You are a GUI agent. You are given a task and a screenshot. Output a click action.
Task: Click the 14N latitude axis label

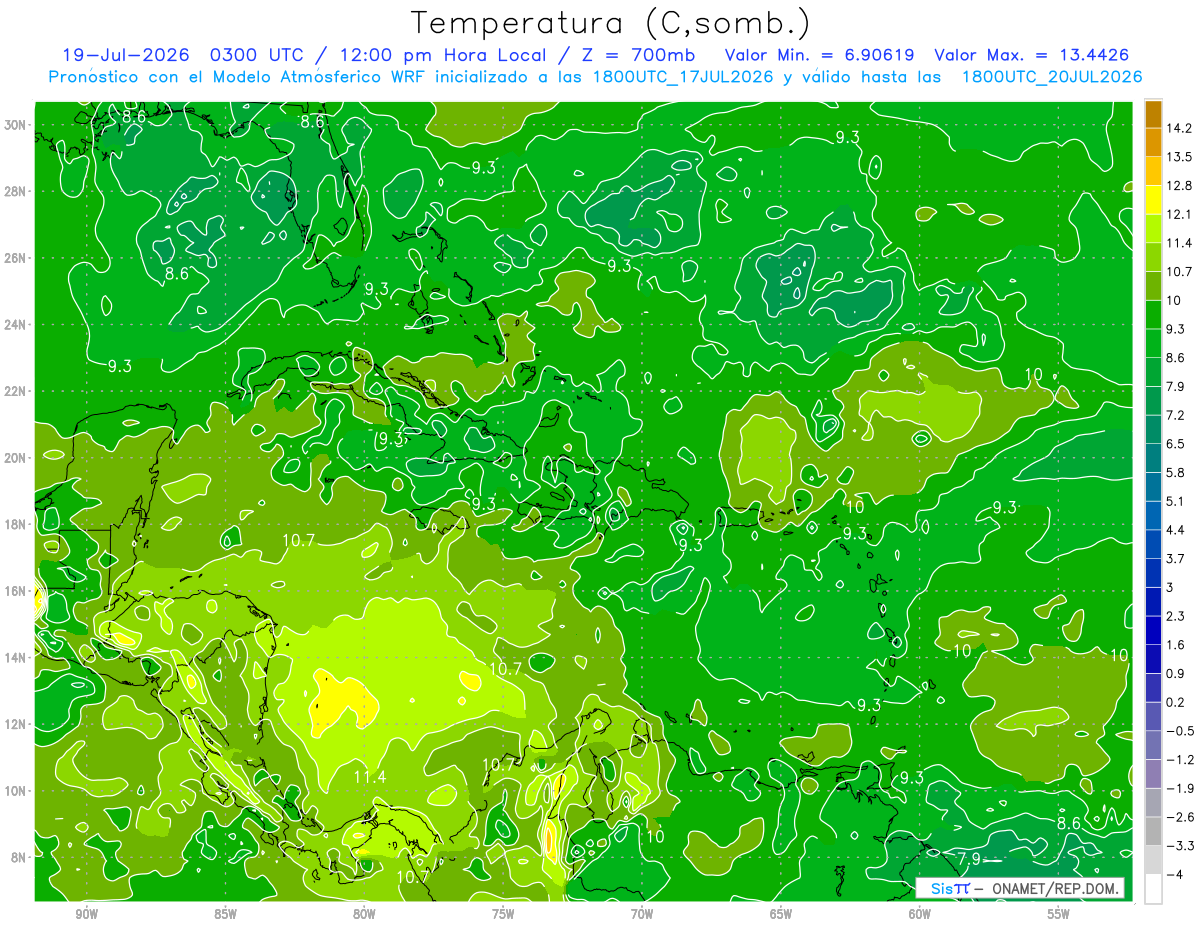point(14,658)
